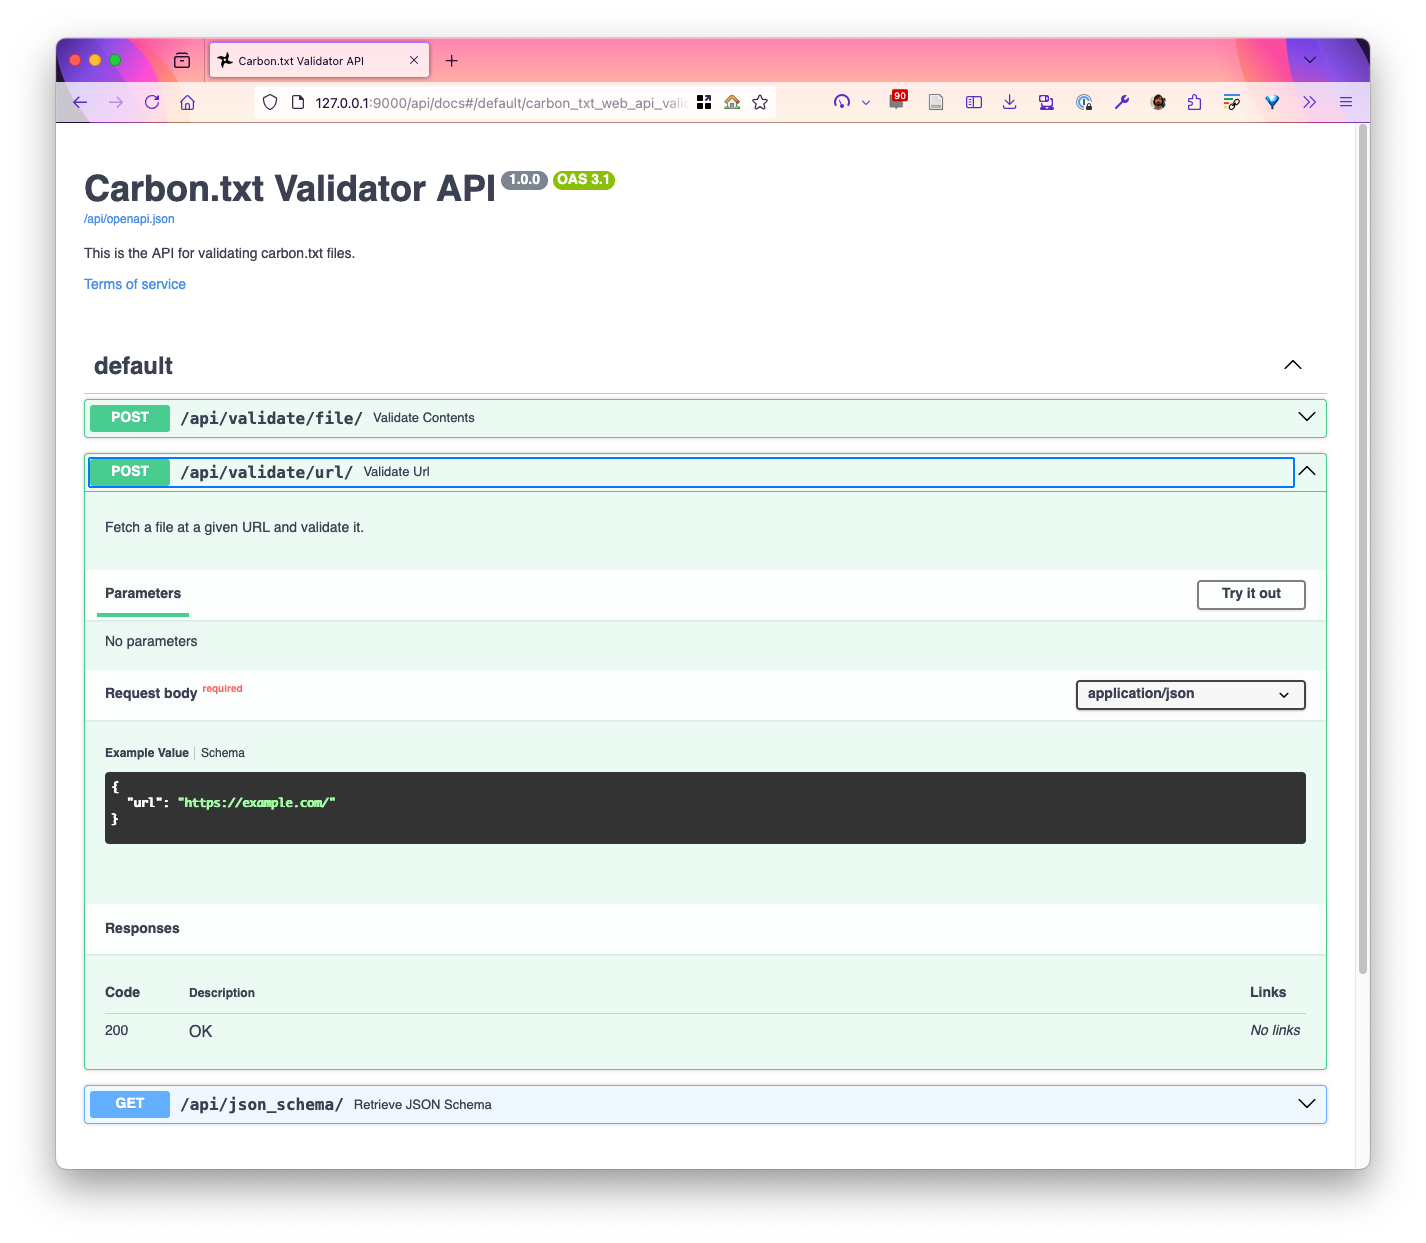1426x1243 pixels.
Task: Switch to the Schema tab
Action: pos(223,753)
